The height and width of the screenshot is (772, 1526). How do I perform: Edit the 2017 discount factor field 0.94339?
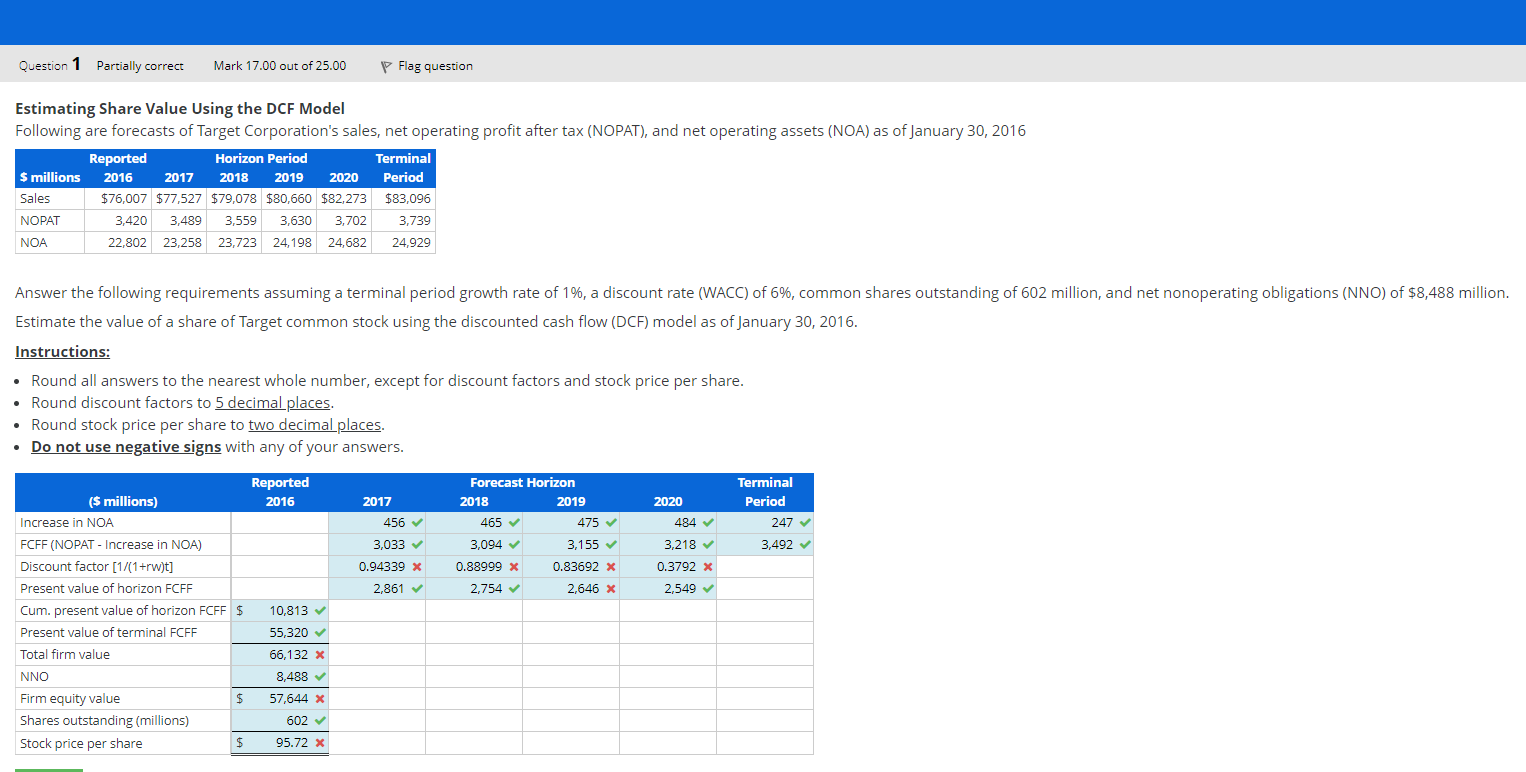tap(377, 566)
